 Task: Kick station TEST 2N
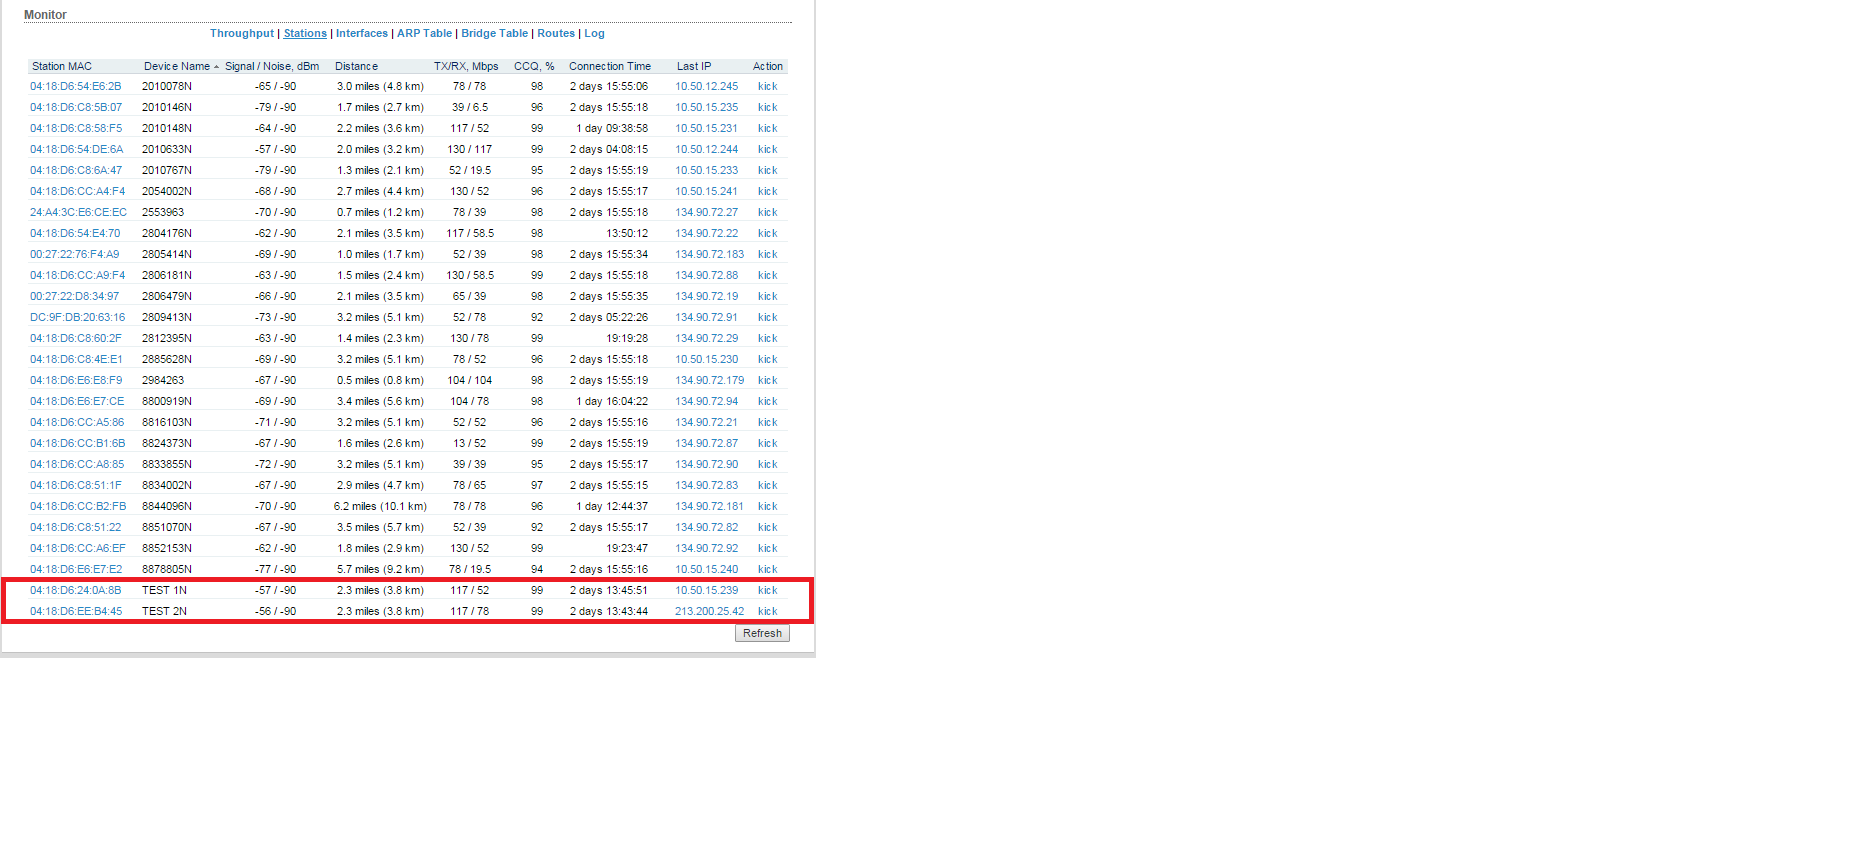767,611
